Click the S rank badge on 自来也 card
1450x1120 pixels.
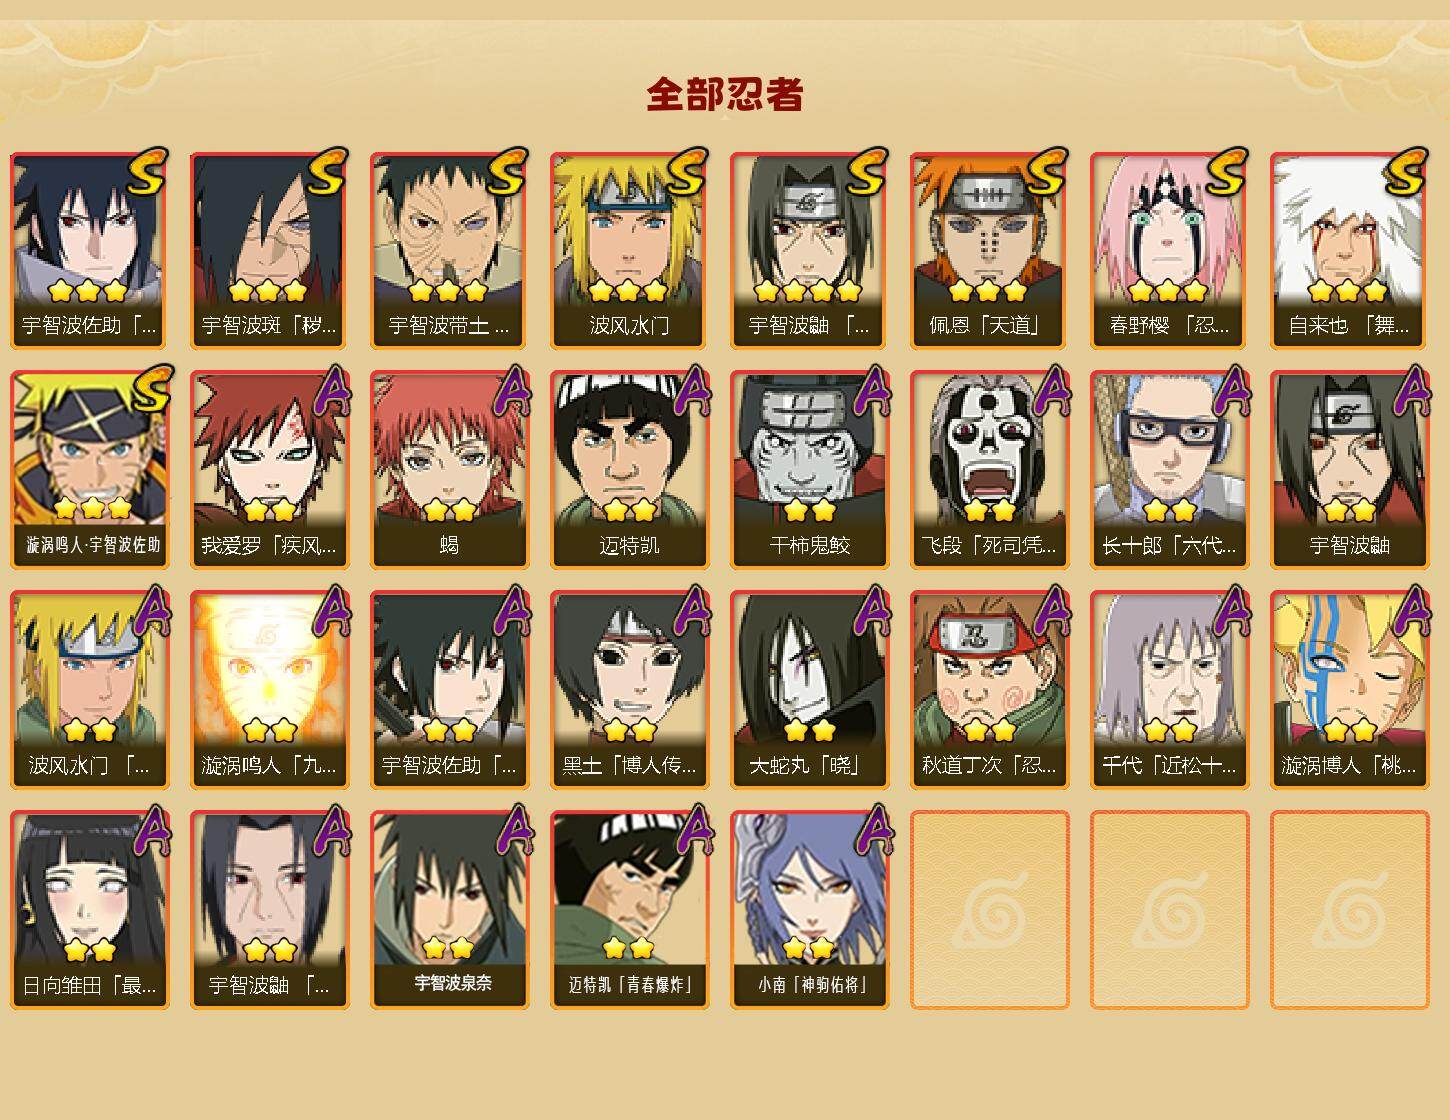pyautogui.click(x=1405, y=172)
